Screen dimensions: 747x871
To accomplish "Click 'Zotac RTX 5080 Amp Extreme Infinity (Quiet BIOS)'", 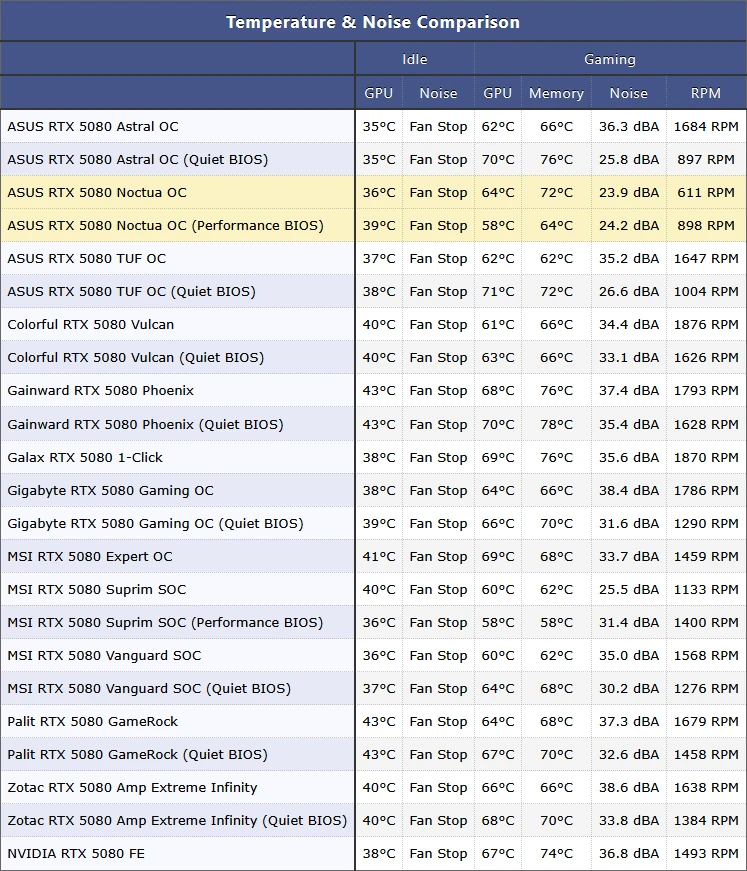I will (177, 821).
